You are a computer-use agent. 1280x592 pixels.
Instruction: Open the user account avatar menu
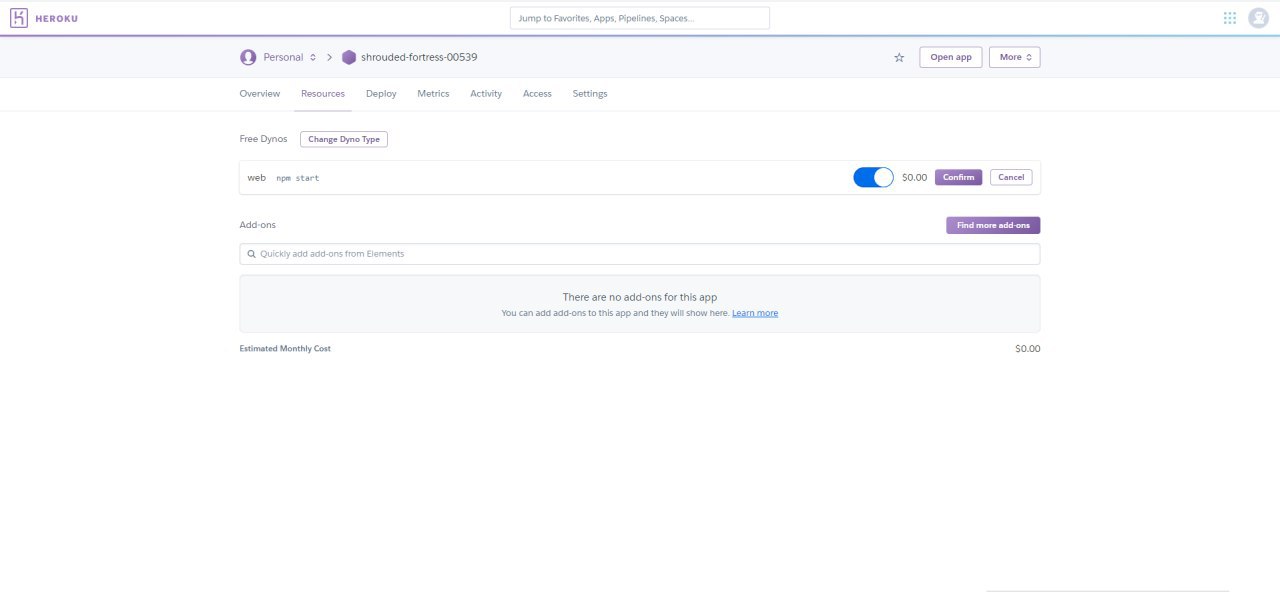(x=1258, y=17)
